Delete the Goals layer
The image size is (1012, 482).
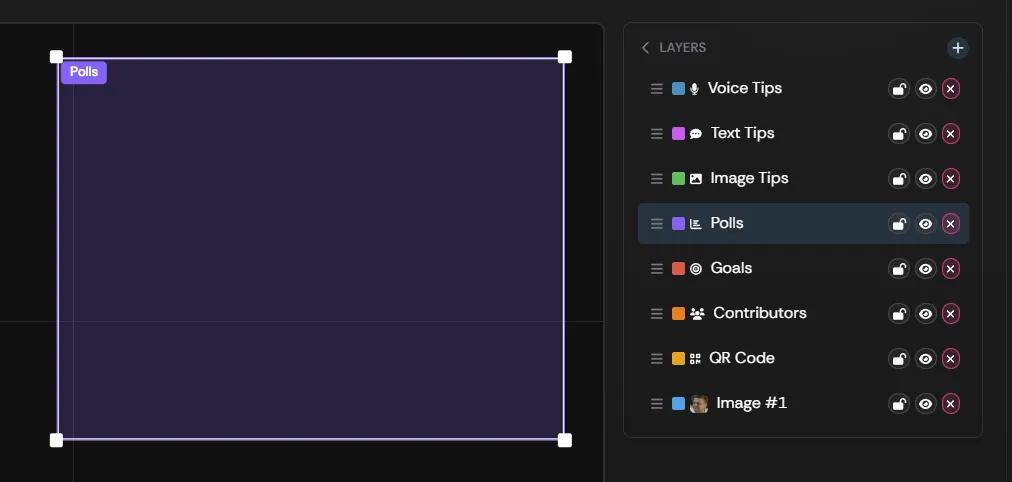(x=950, y=268)
